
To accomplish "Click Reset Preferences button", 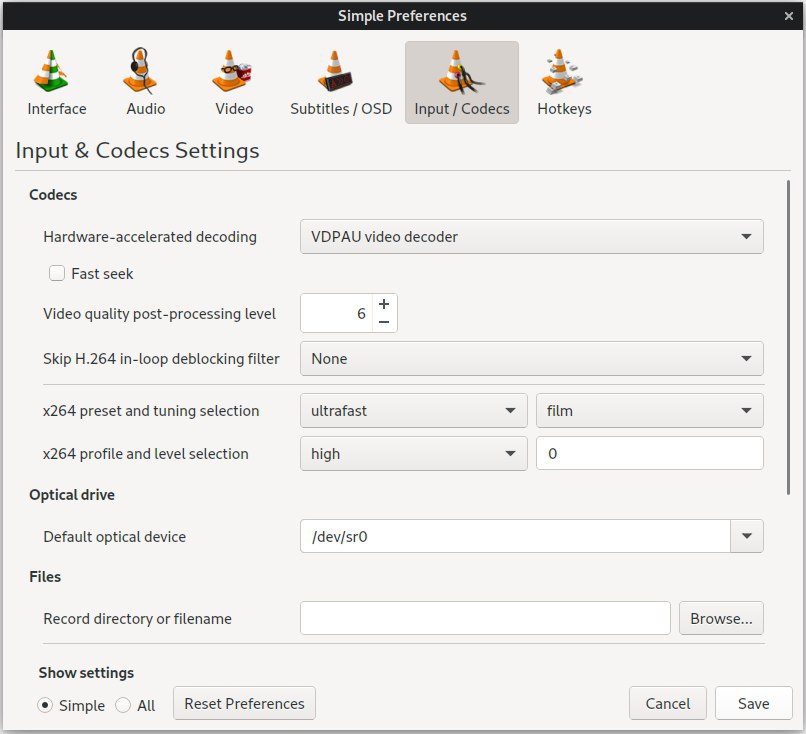I will click(x=244, y=703).
